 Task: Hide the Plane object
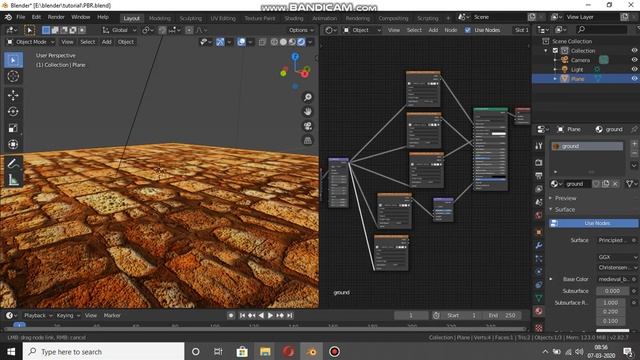click(x=634, y=79)
